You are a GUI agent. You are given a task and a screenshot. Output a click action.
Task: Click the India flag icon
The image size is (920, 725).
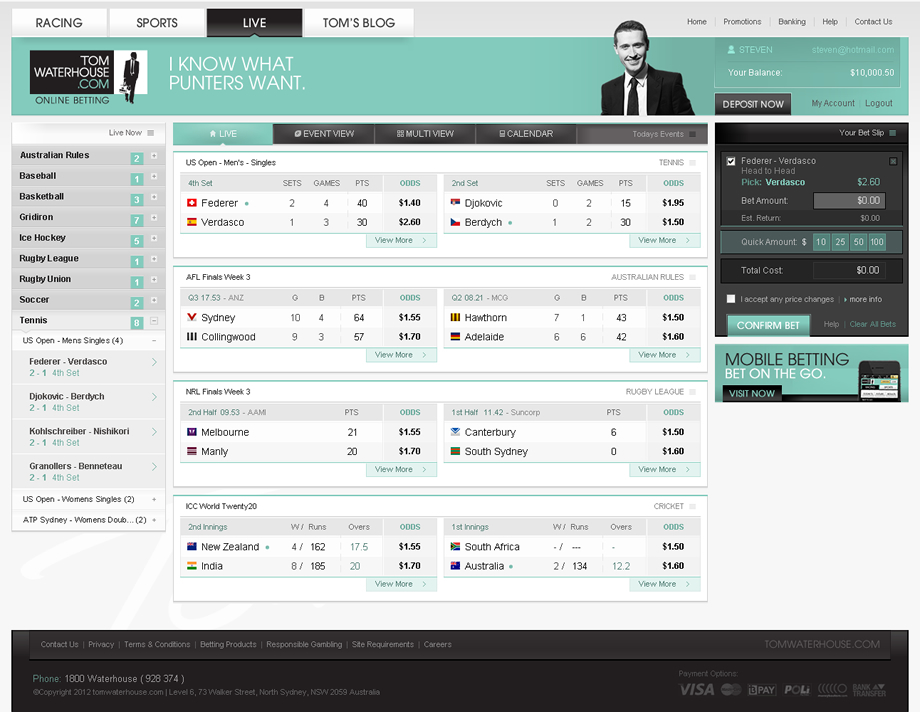point(191,566)
